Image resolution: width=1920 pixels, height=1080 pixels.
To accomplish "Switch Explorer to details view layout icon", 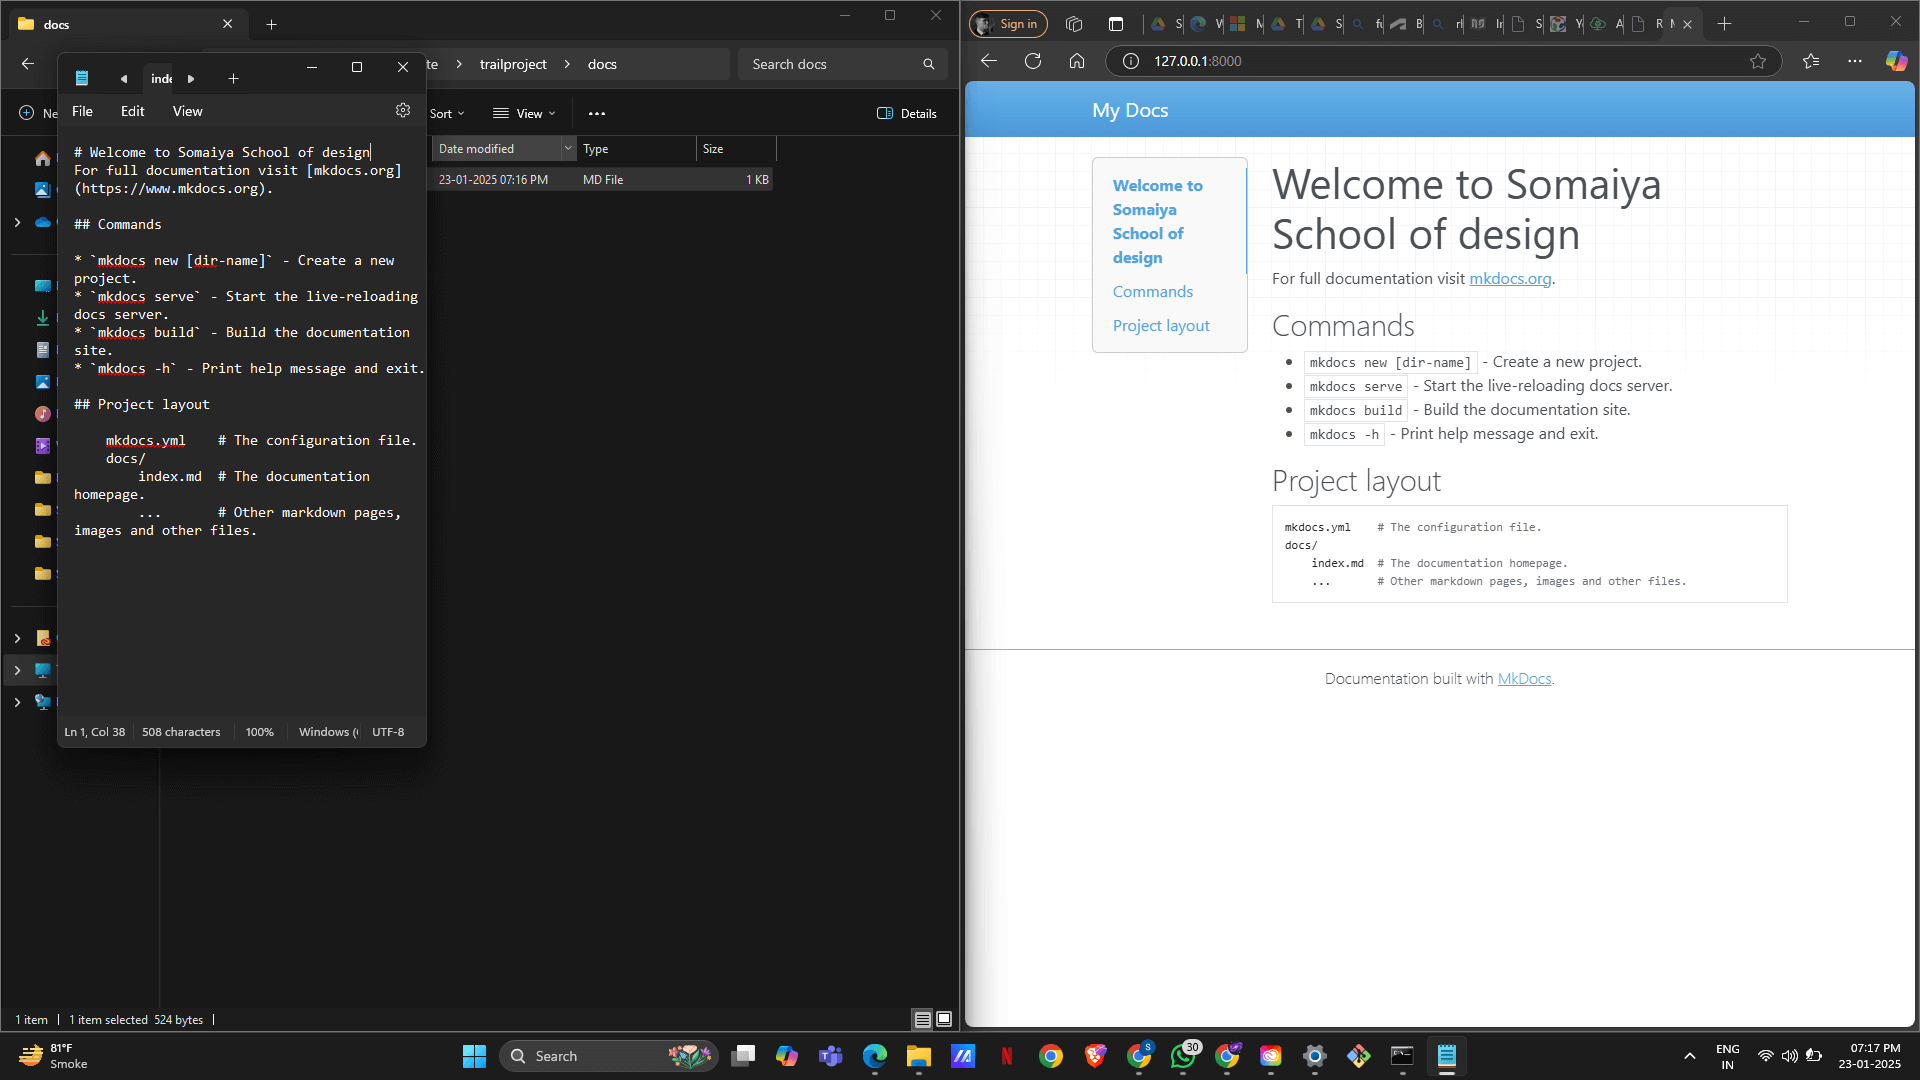I will pos(922,1019).
